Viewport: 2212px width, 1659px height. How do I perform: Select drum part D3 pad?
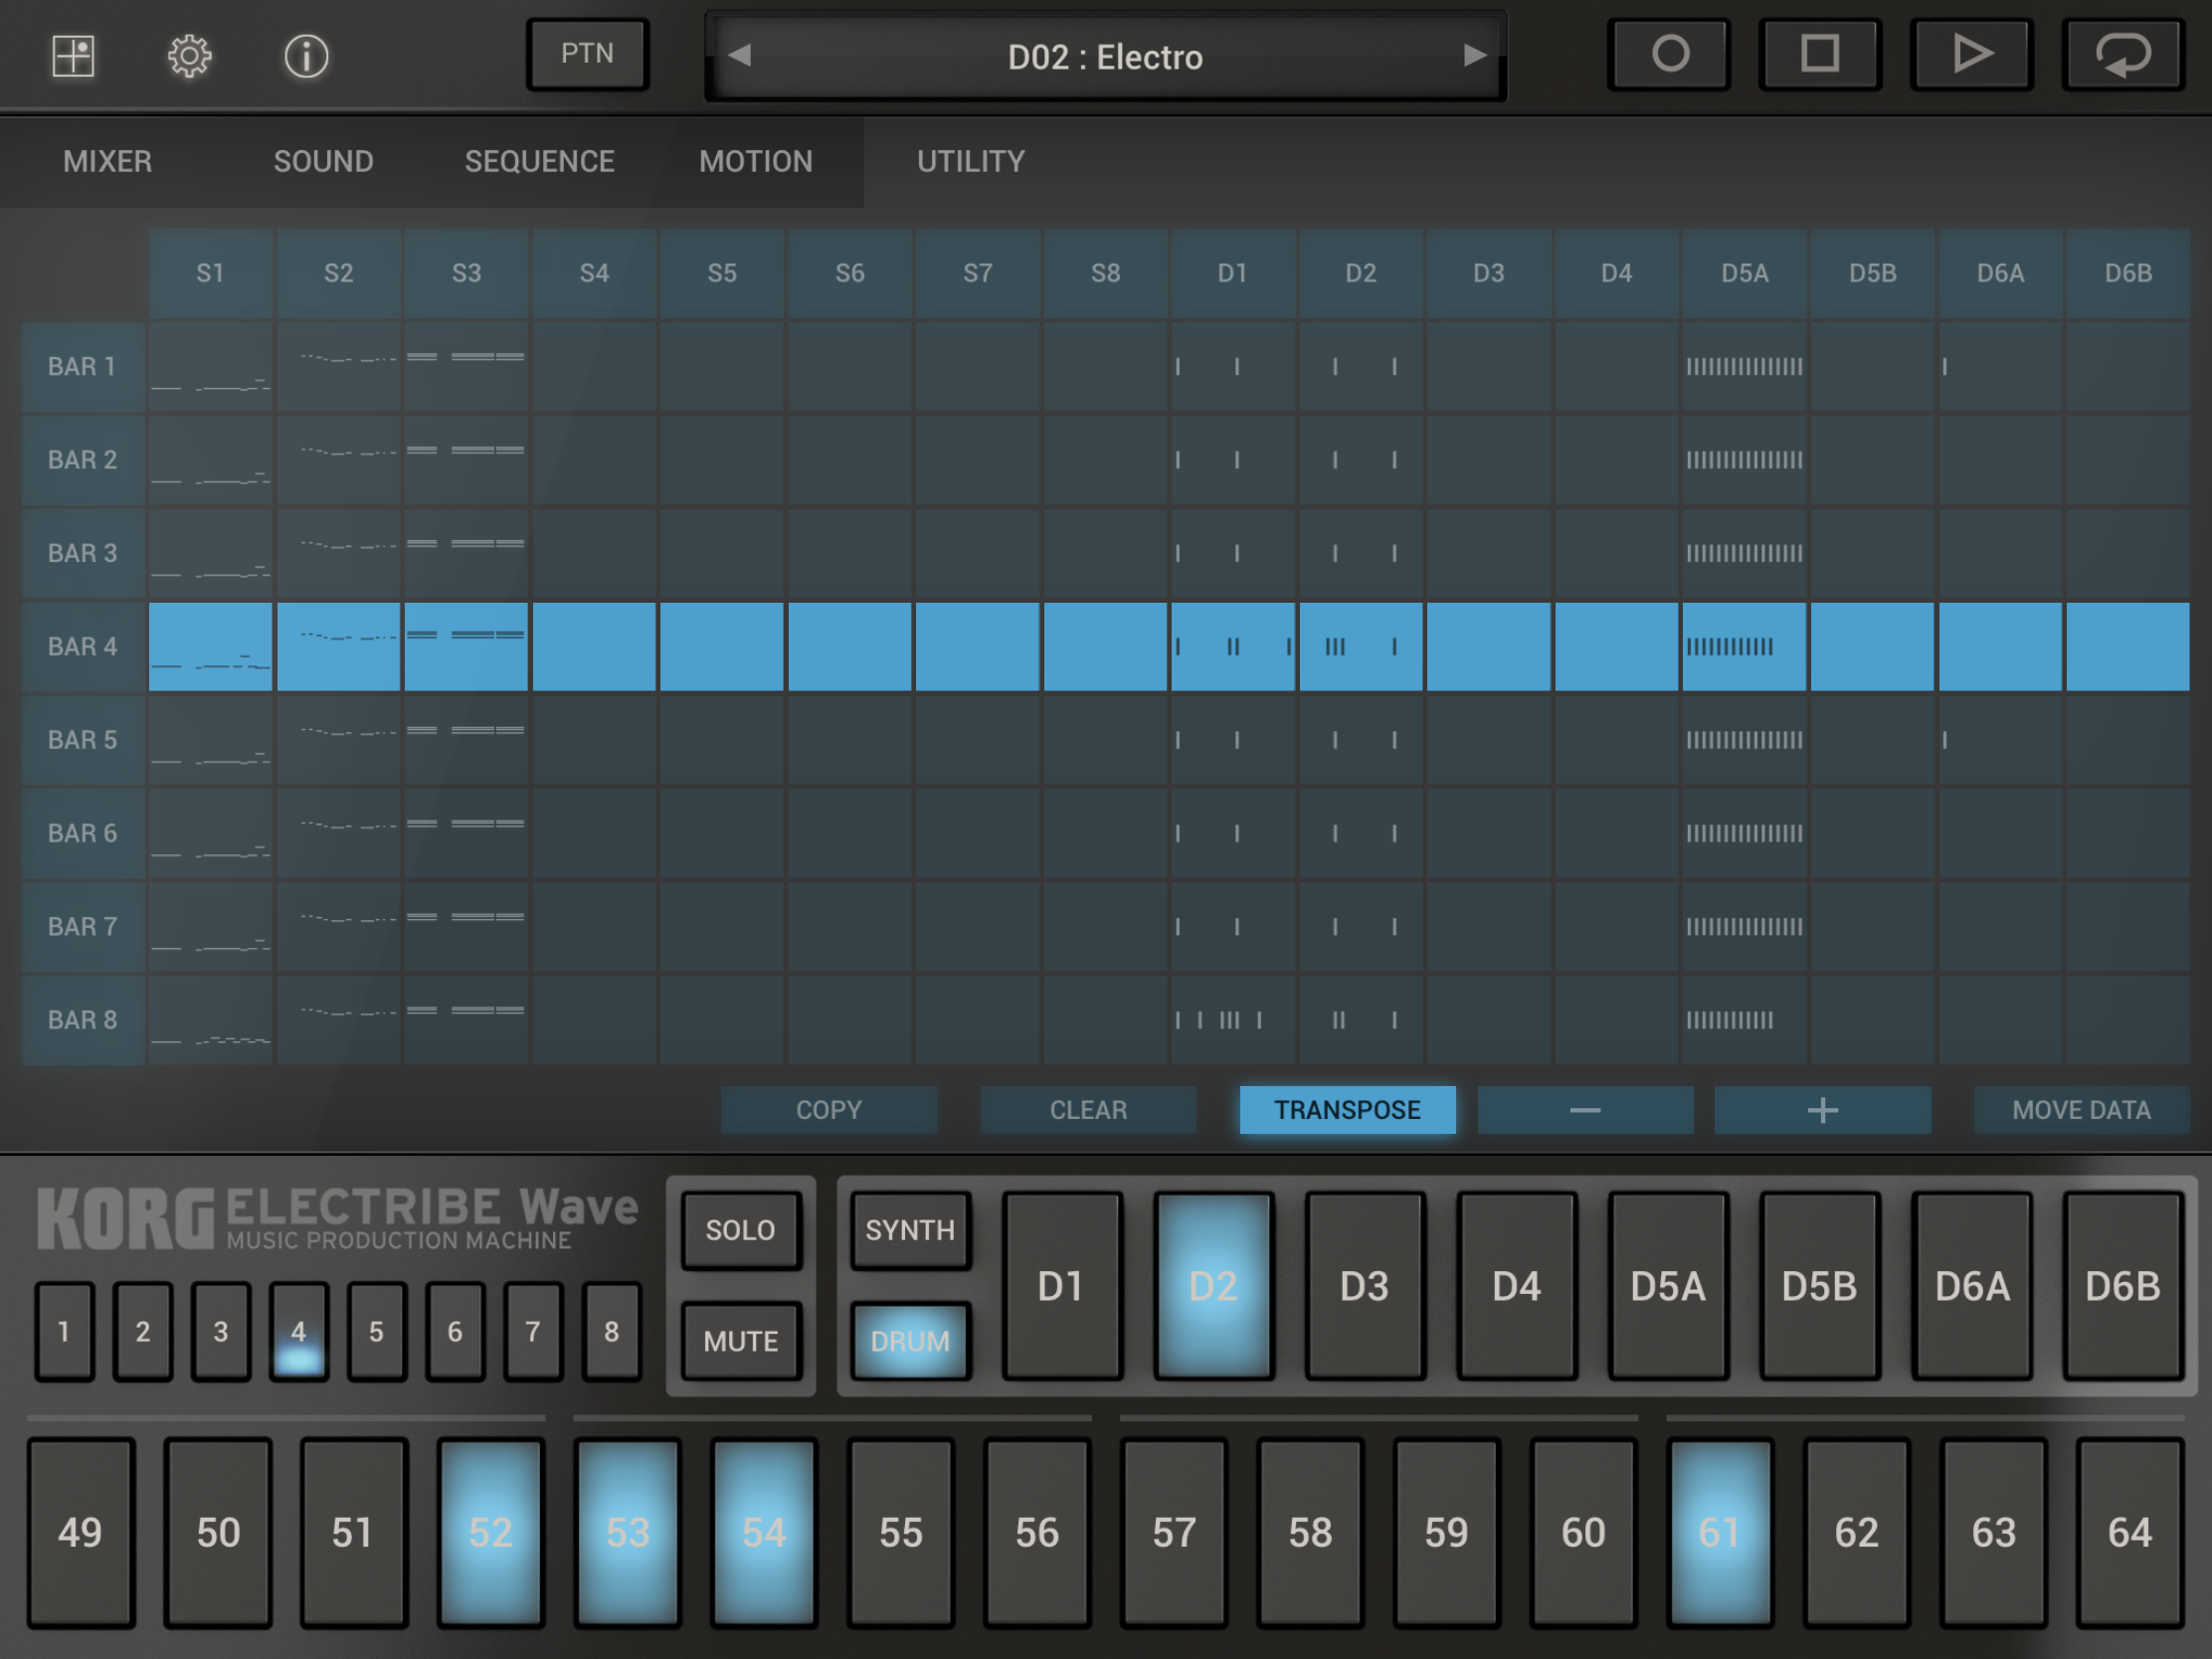tap(1365, 1286)
